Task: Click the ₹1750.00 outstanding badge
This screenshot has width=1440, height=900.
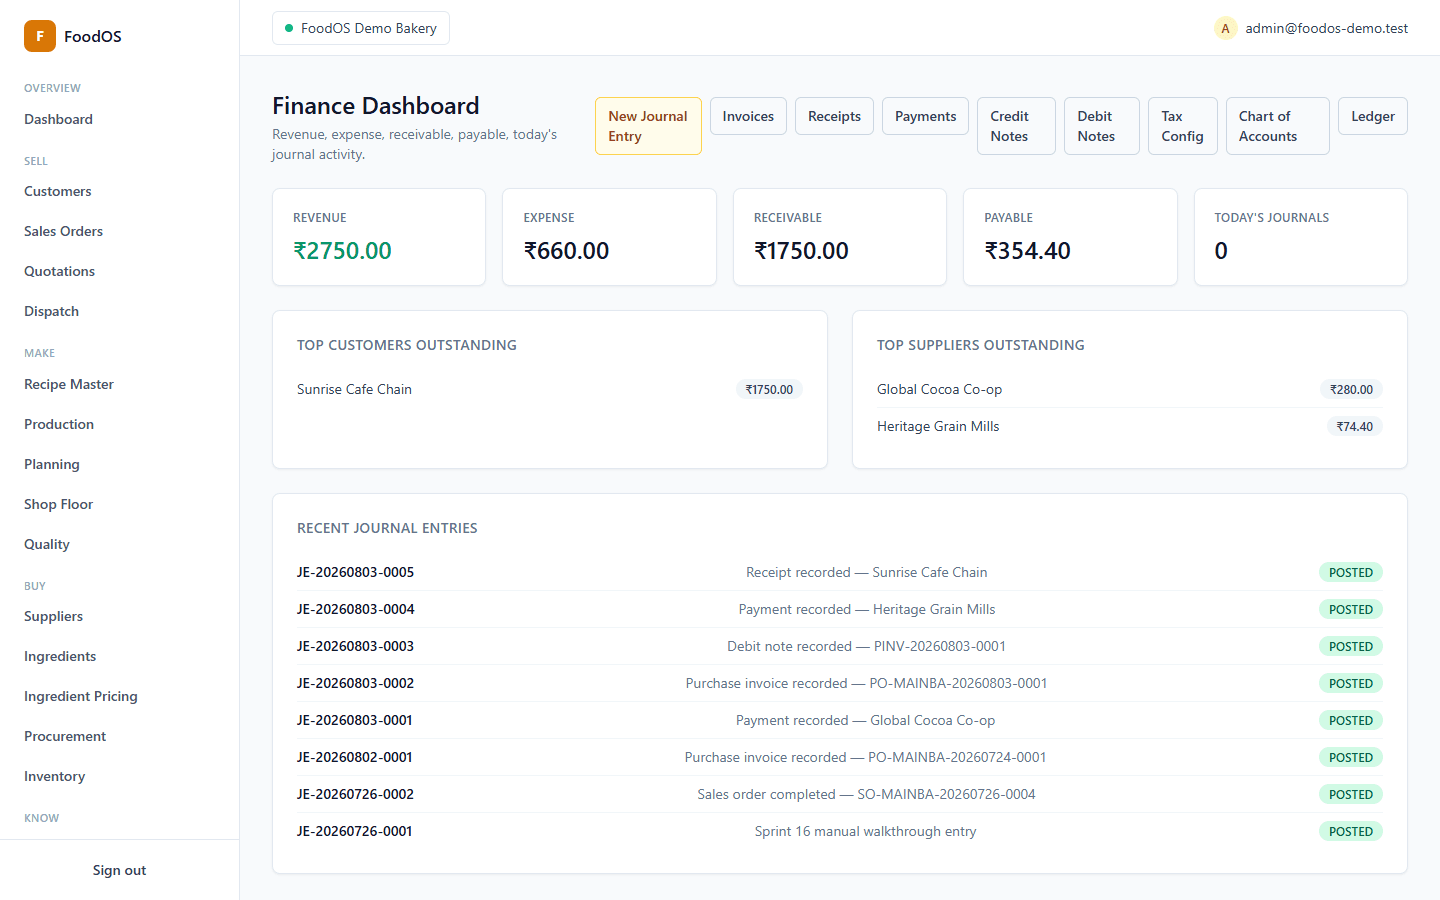Action: coord(769,390)
